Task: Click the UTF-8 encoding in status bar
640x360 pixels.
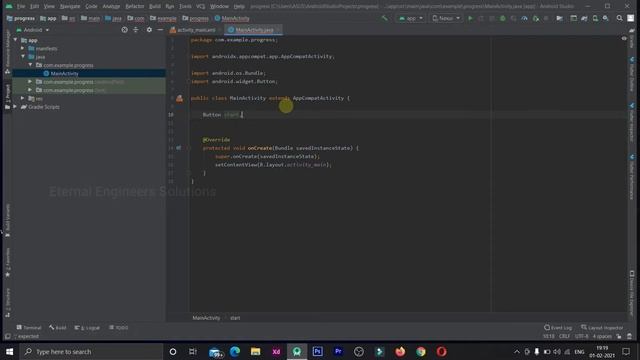Action: [581, 336]
